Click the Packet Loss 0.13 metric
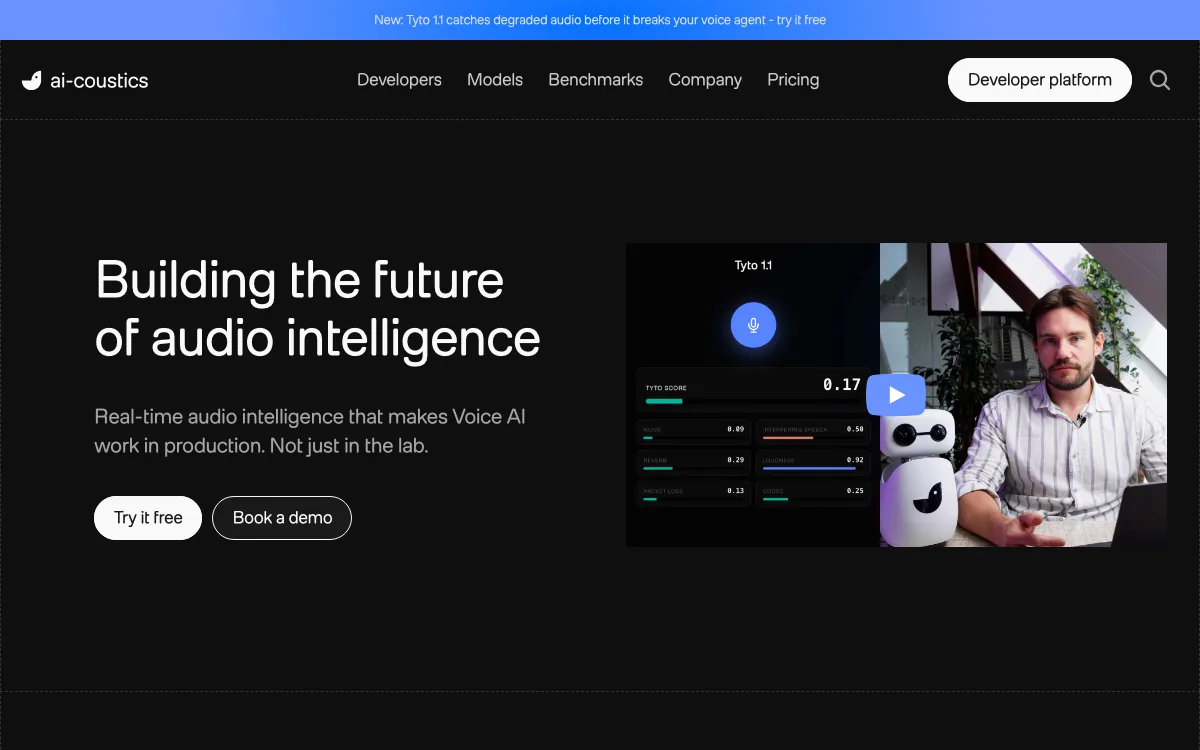The width and height of the screenshot is (1200, 750). (694, 494)
